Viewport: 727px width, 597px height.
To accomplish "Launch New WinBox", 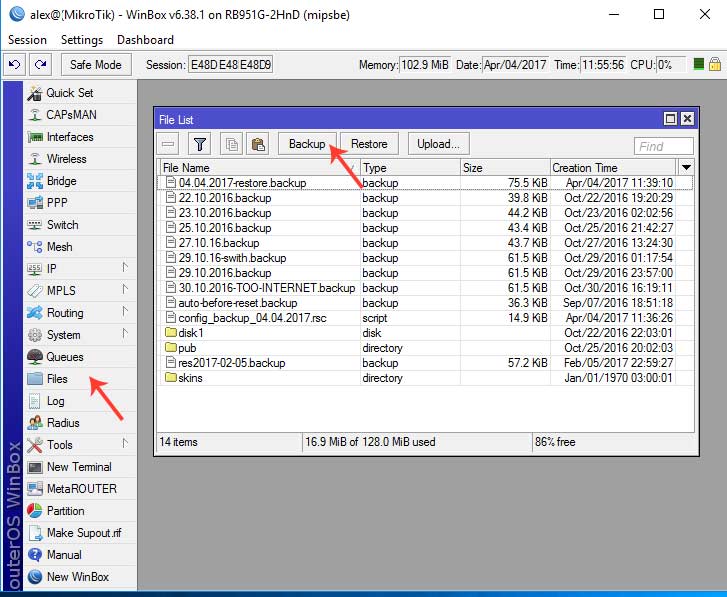I will pyautogui.click(x=80, y=577).
